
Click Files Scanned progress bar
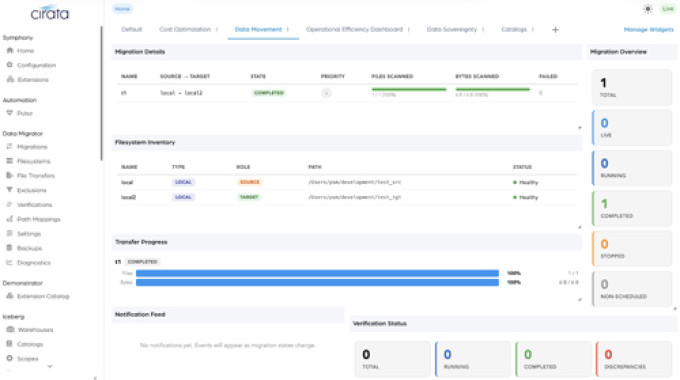click(409, 89)
